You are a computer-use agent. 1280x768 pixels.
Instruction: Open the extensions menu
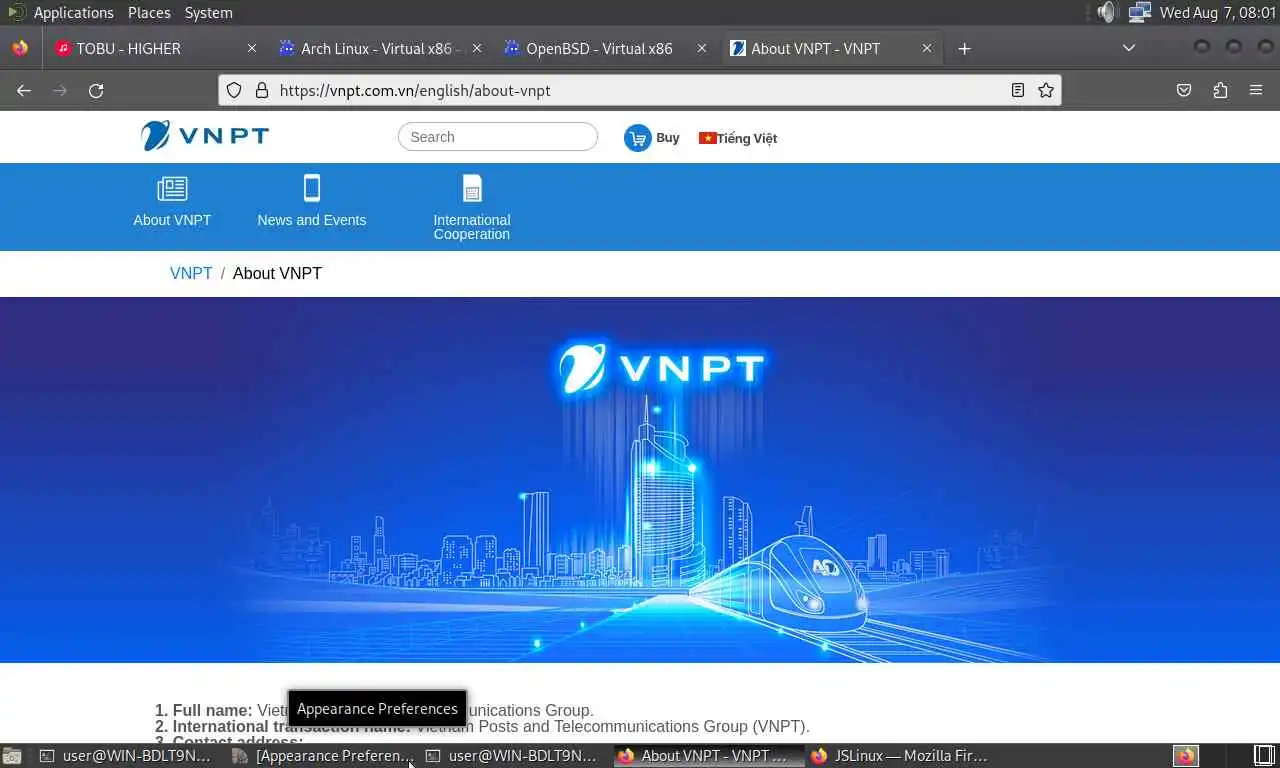[x=1220, y=90]
